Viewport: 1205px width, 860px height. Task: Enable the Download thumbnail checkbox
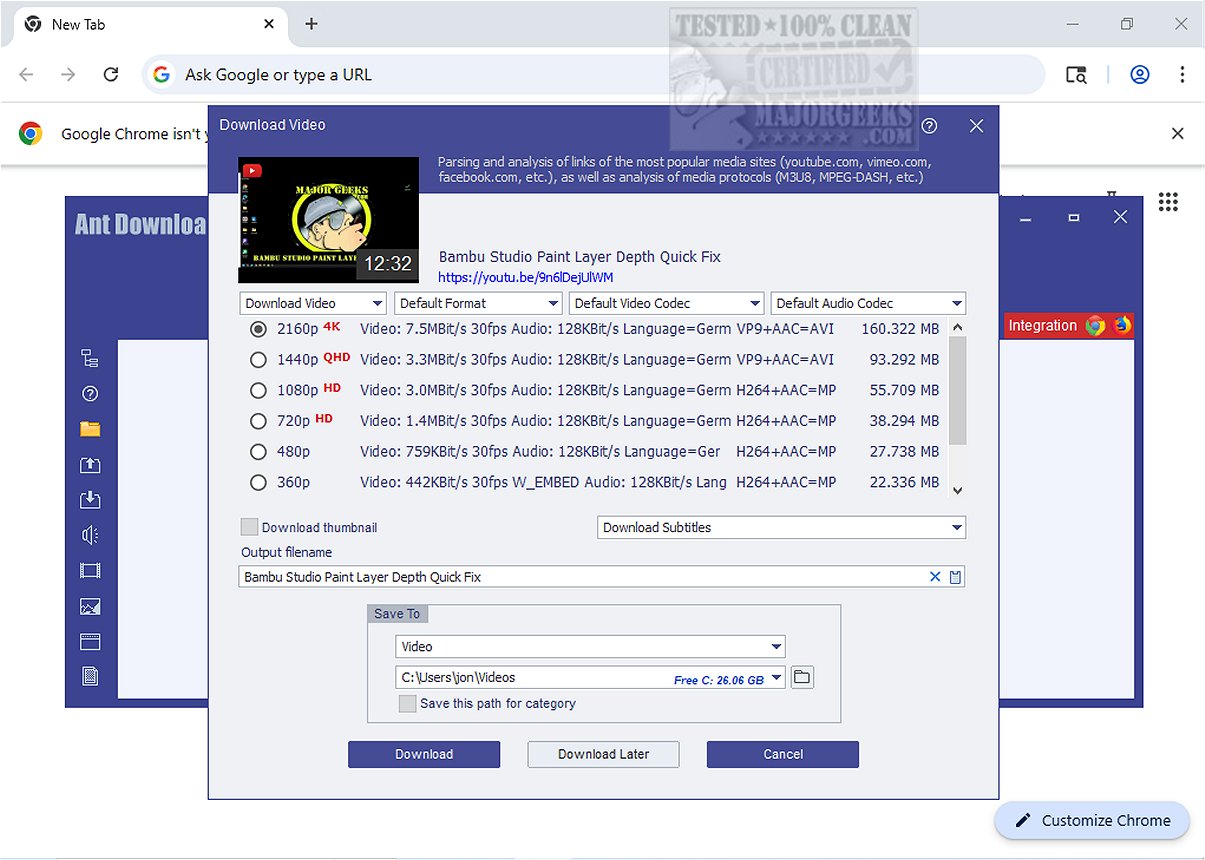click(250, 527)
